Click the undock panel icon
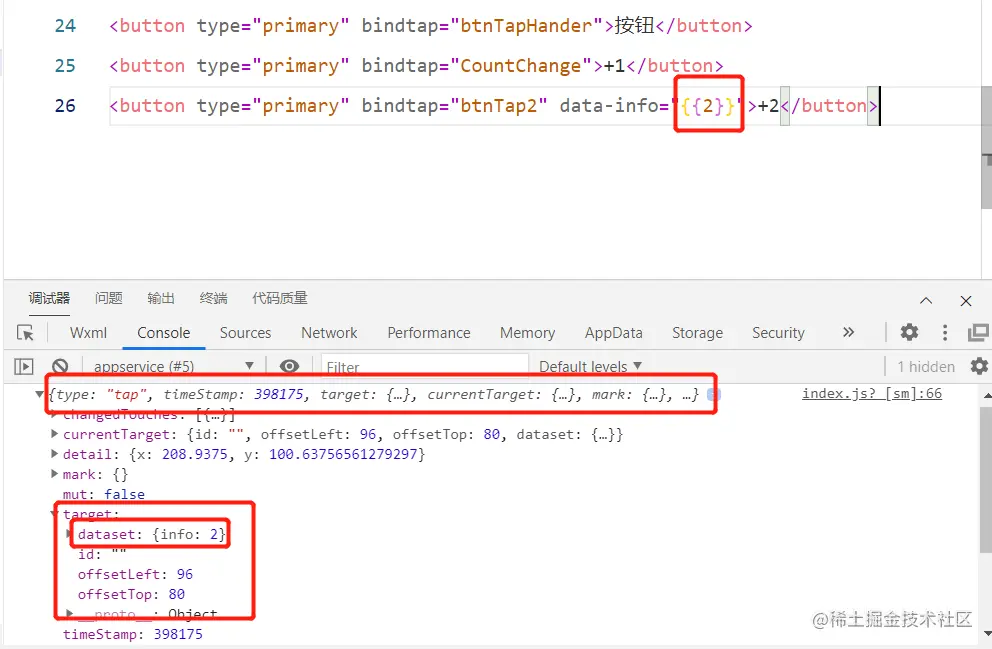The height and width of the screenshot is (649, 992). (979, 332)
